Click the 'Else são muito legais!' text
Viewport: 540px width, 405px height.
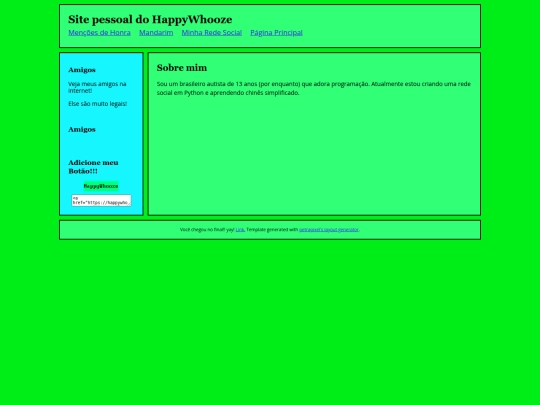(x=97, y=104)
